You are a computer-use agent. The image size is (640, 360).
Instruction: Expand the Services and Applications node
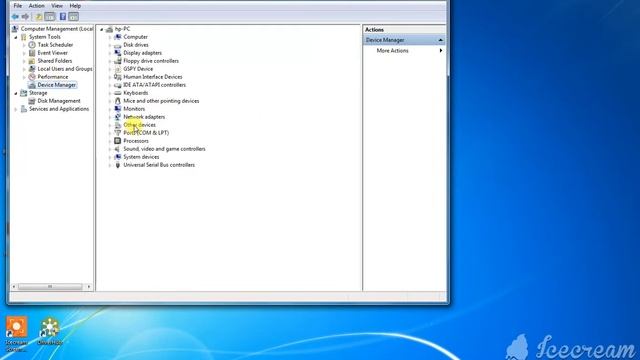[16, 109]
